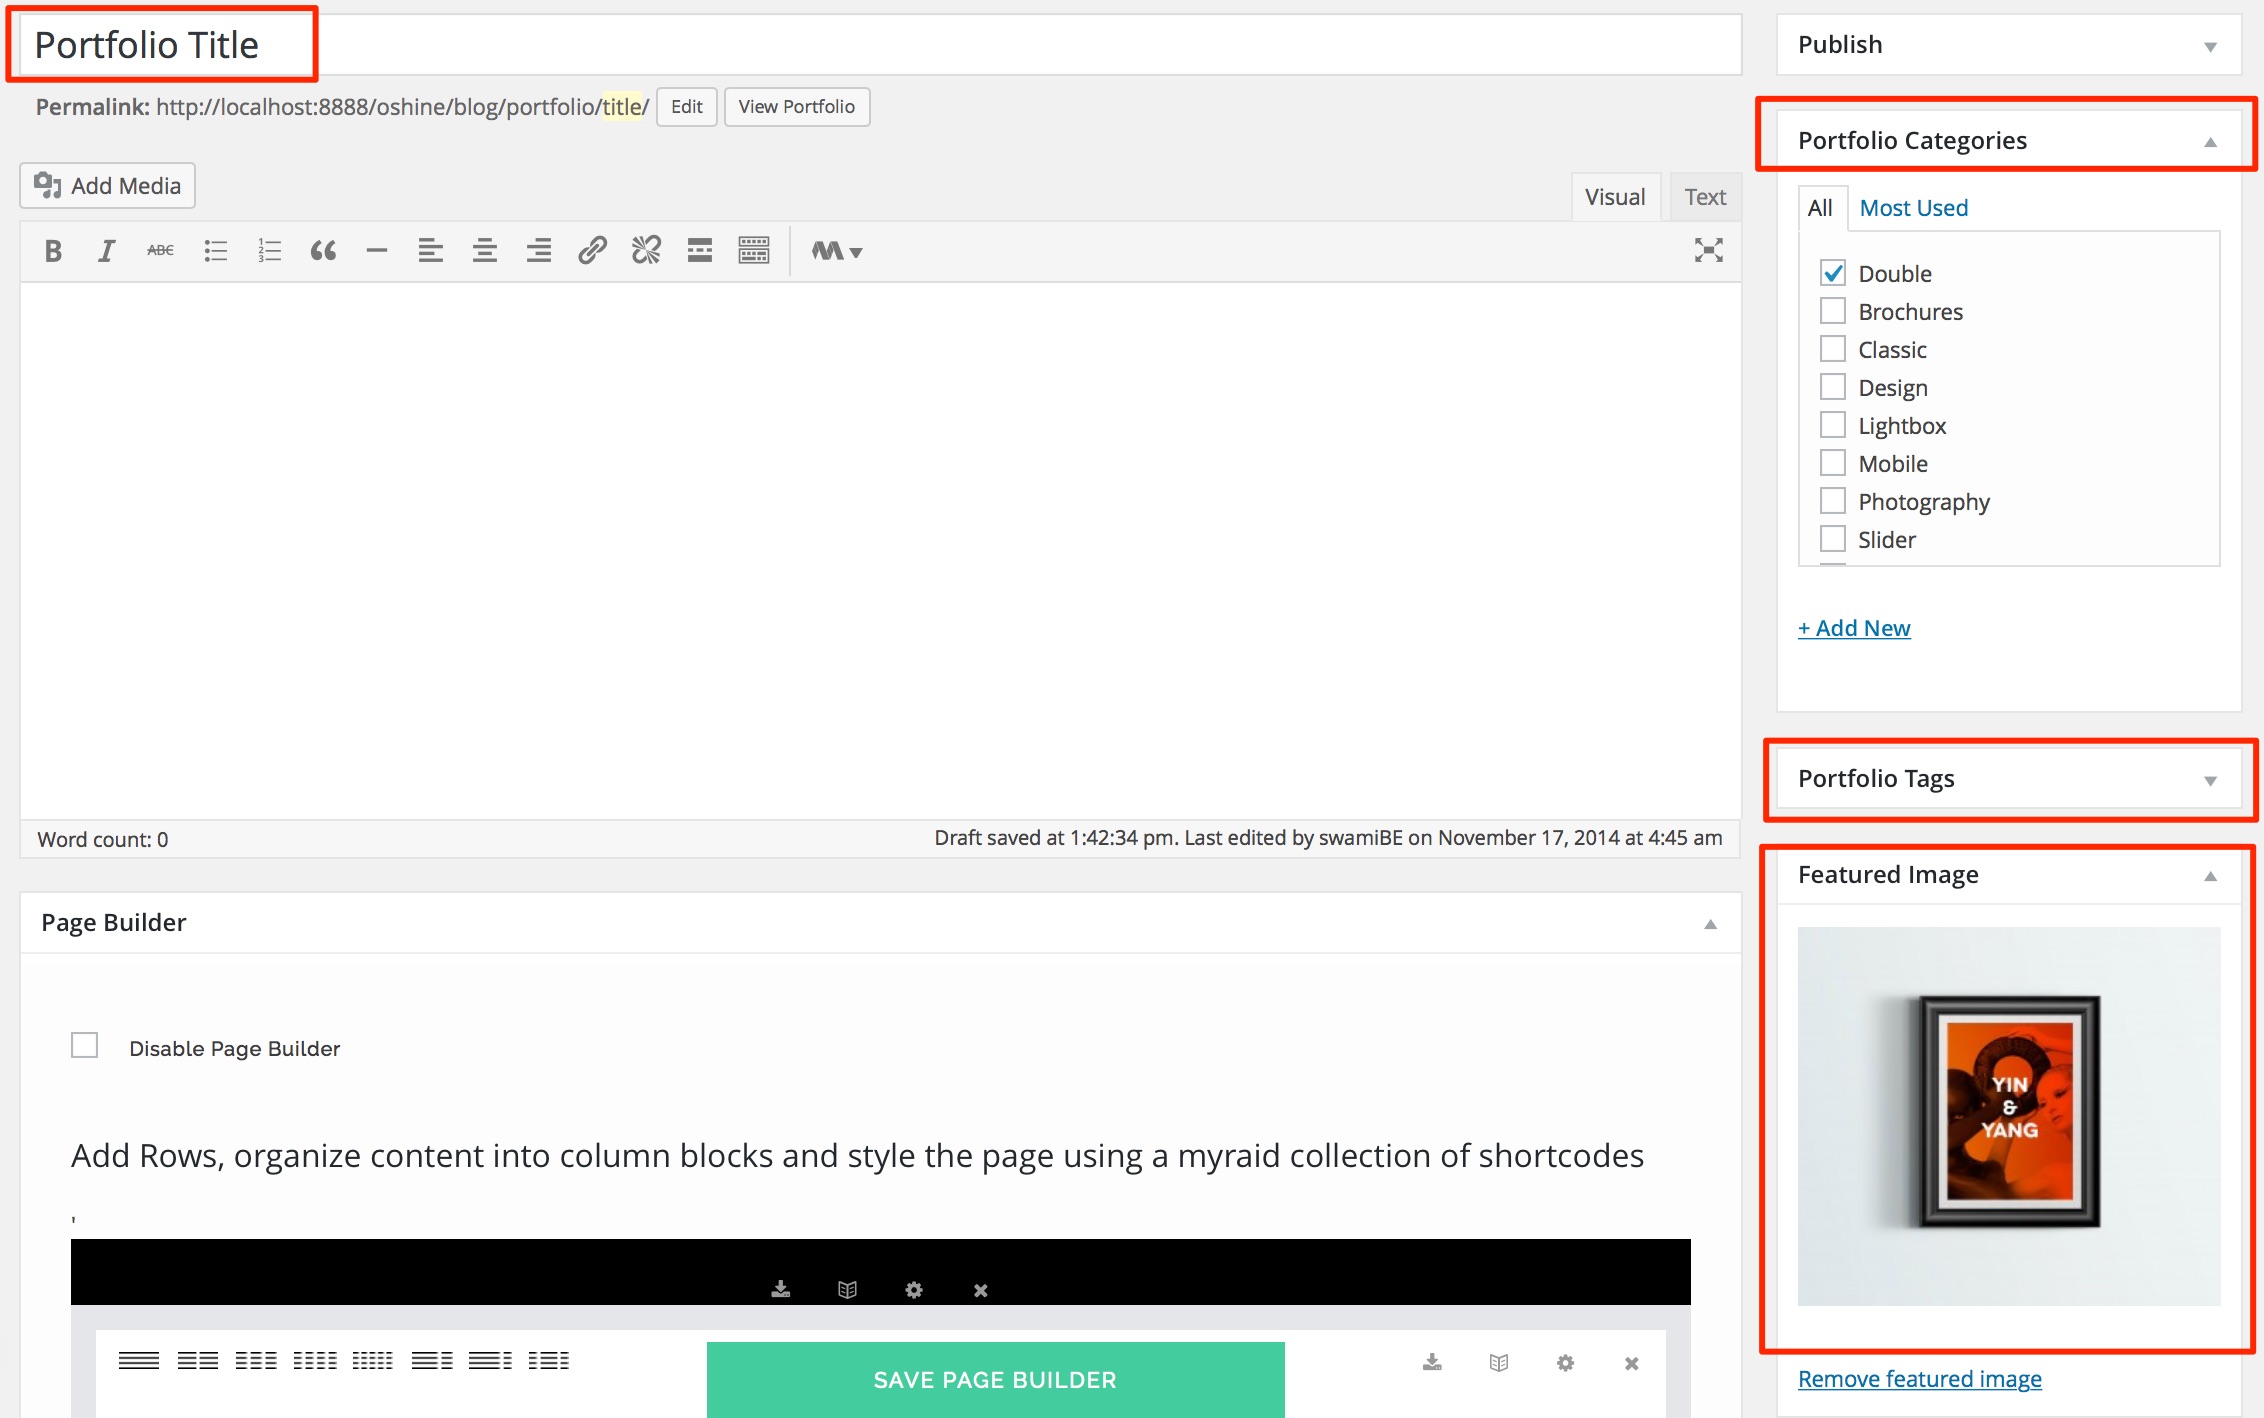This screenshot has width=2264, height=1418.
Task: Toggle the toolbar kitchen sink icon
Action: point(753,250)
